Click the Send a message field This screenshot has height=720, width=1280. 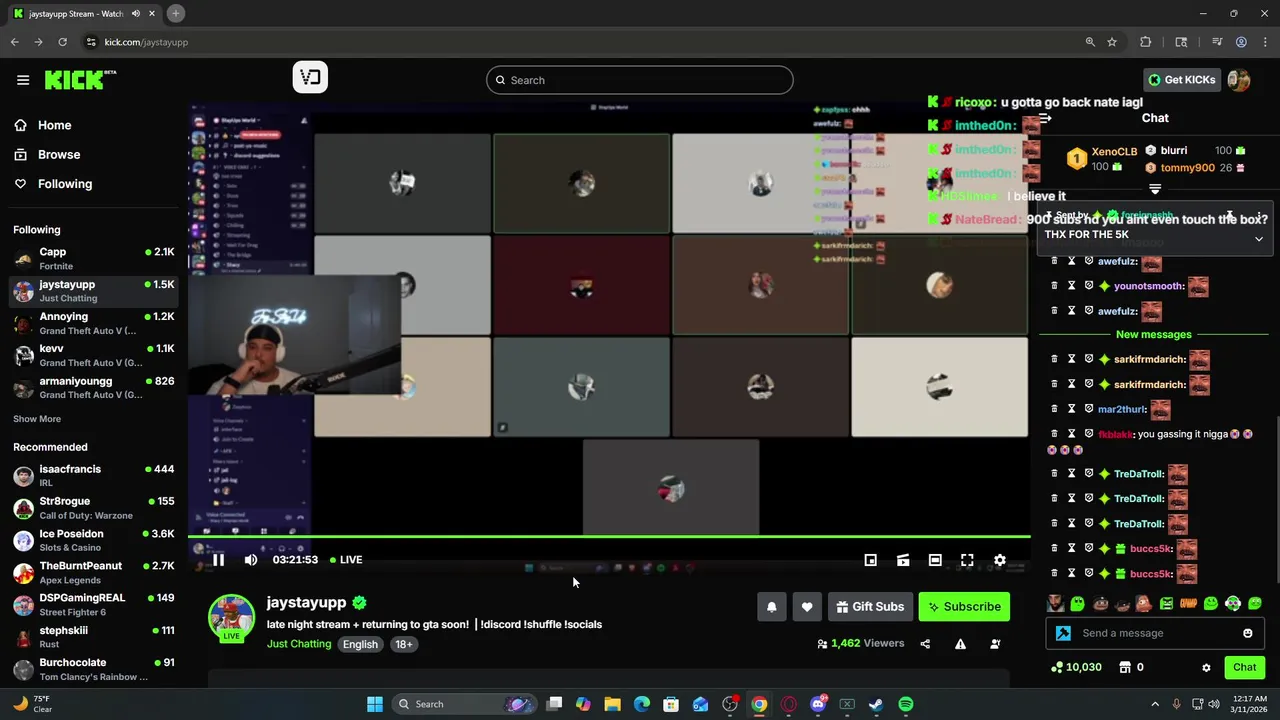click(x=1155, y=633)
